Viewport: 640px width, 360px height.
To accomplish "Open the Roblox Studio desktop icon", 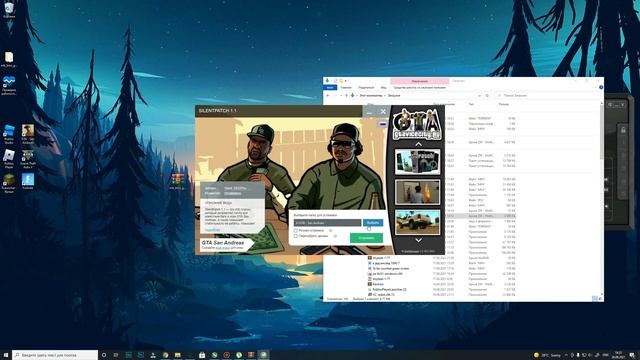I will coord(9,134).
